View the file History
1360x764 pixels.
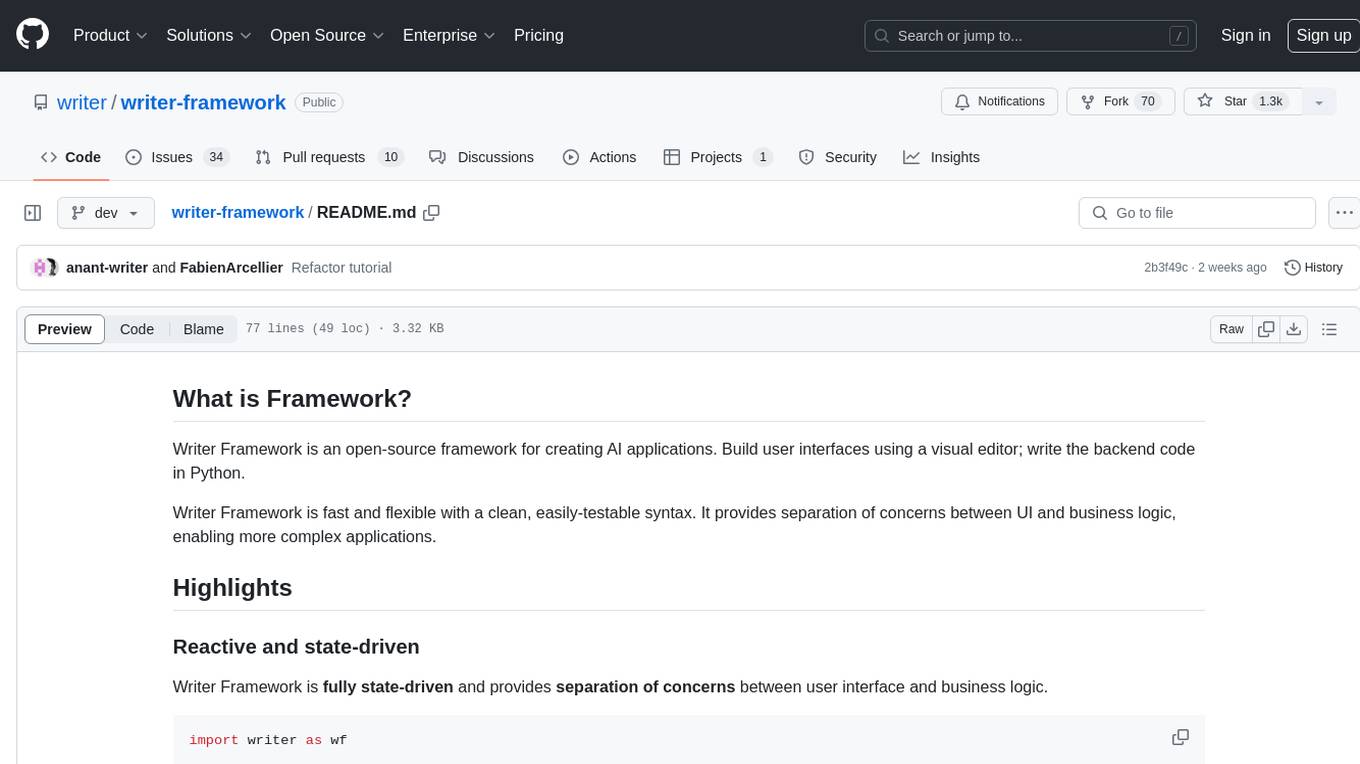[x=1313, y=268]
